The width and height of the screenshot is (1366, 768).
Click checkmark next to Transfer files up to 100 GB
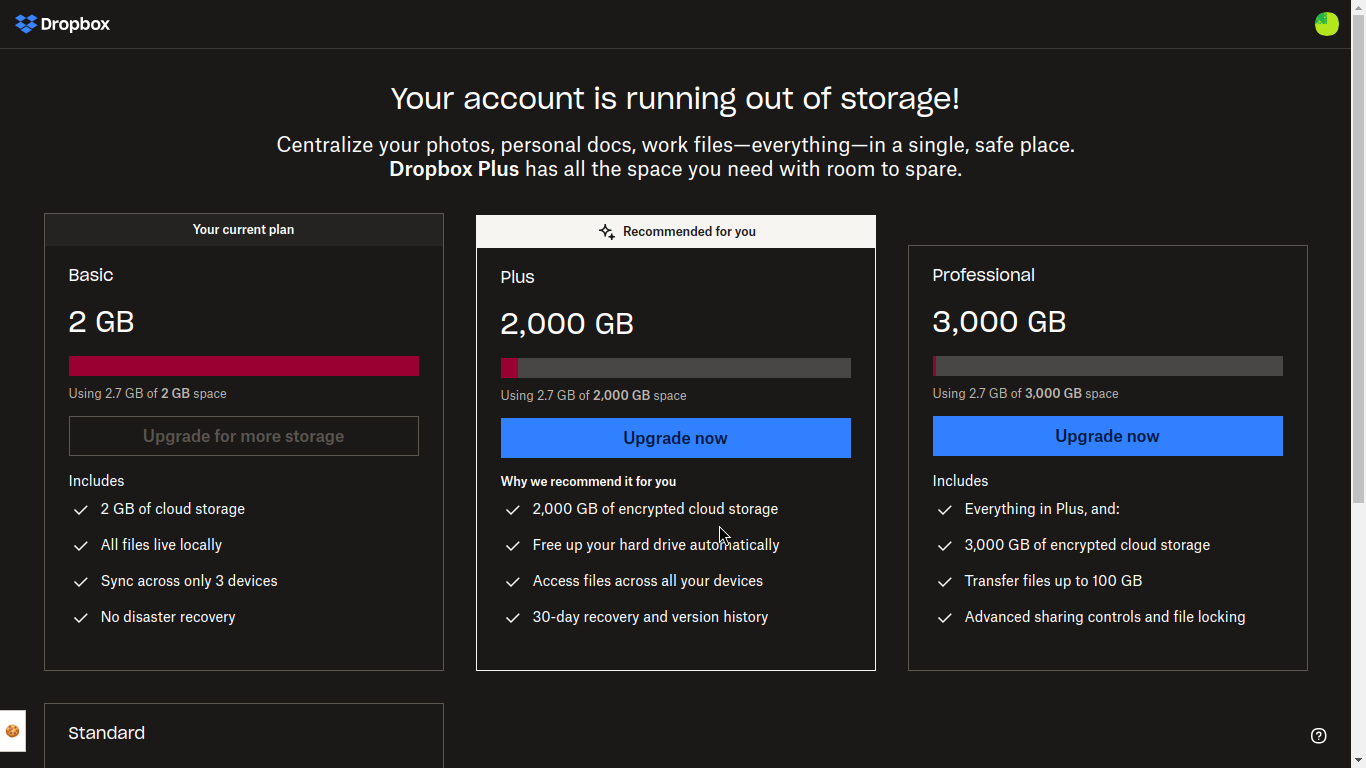coord(945,582)
